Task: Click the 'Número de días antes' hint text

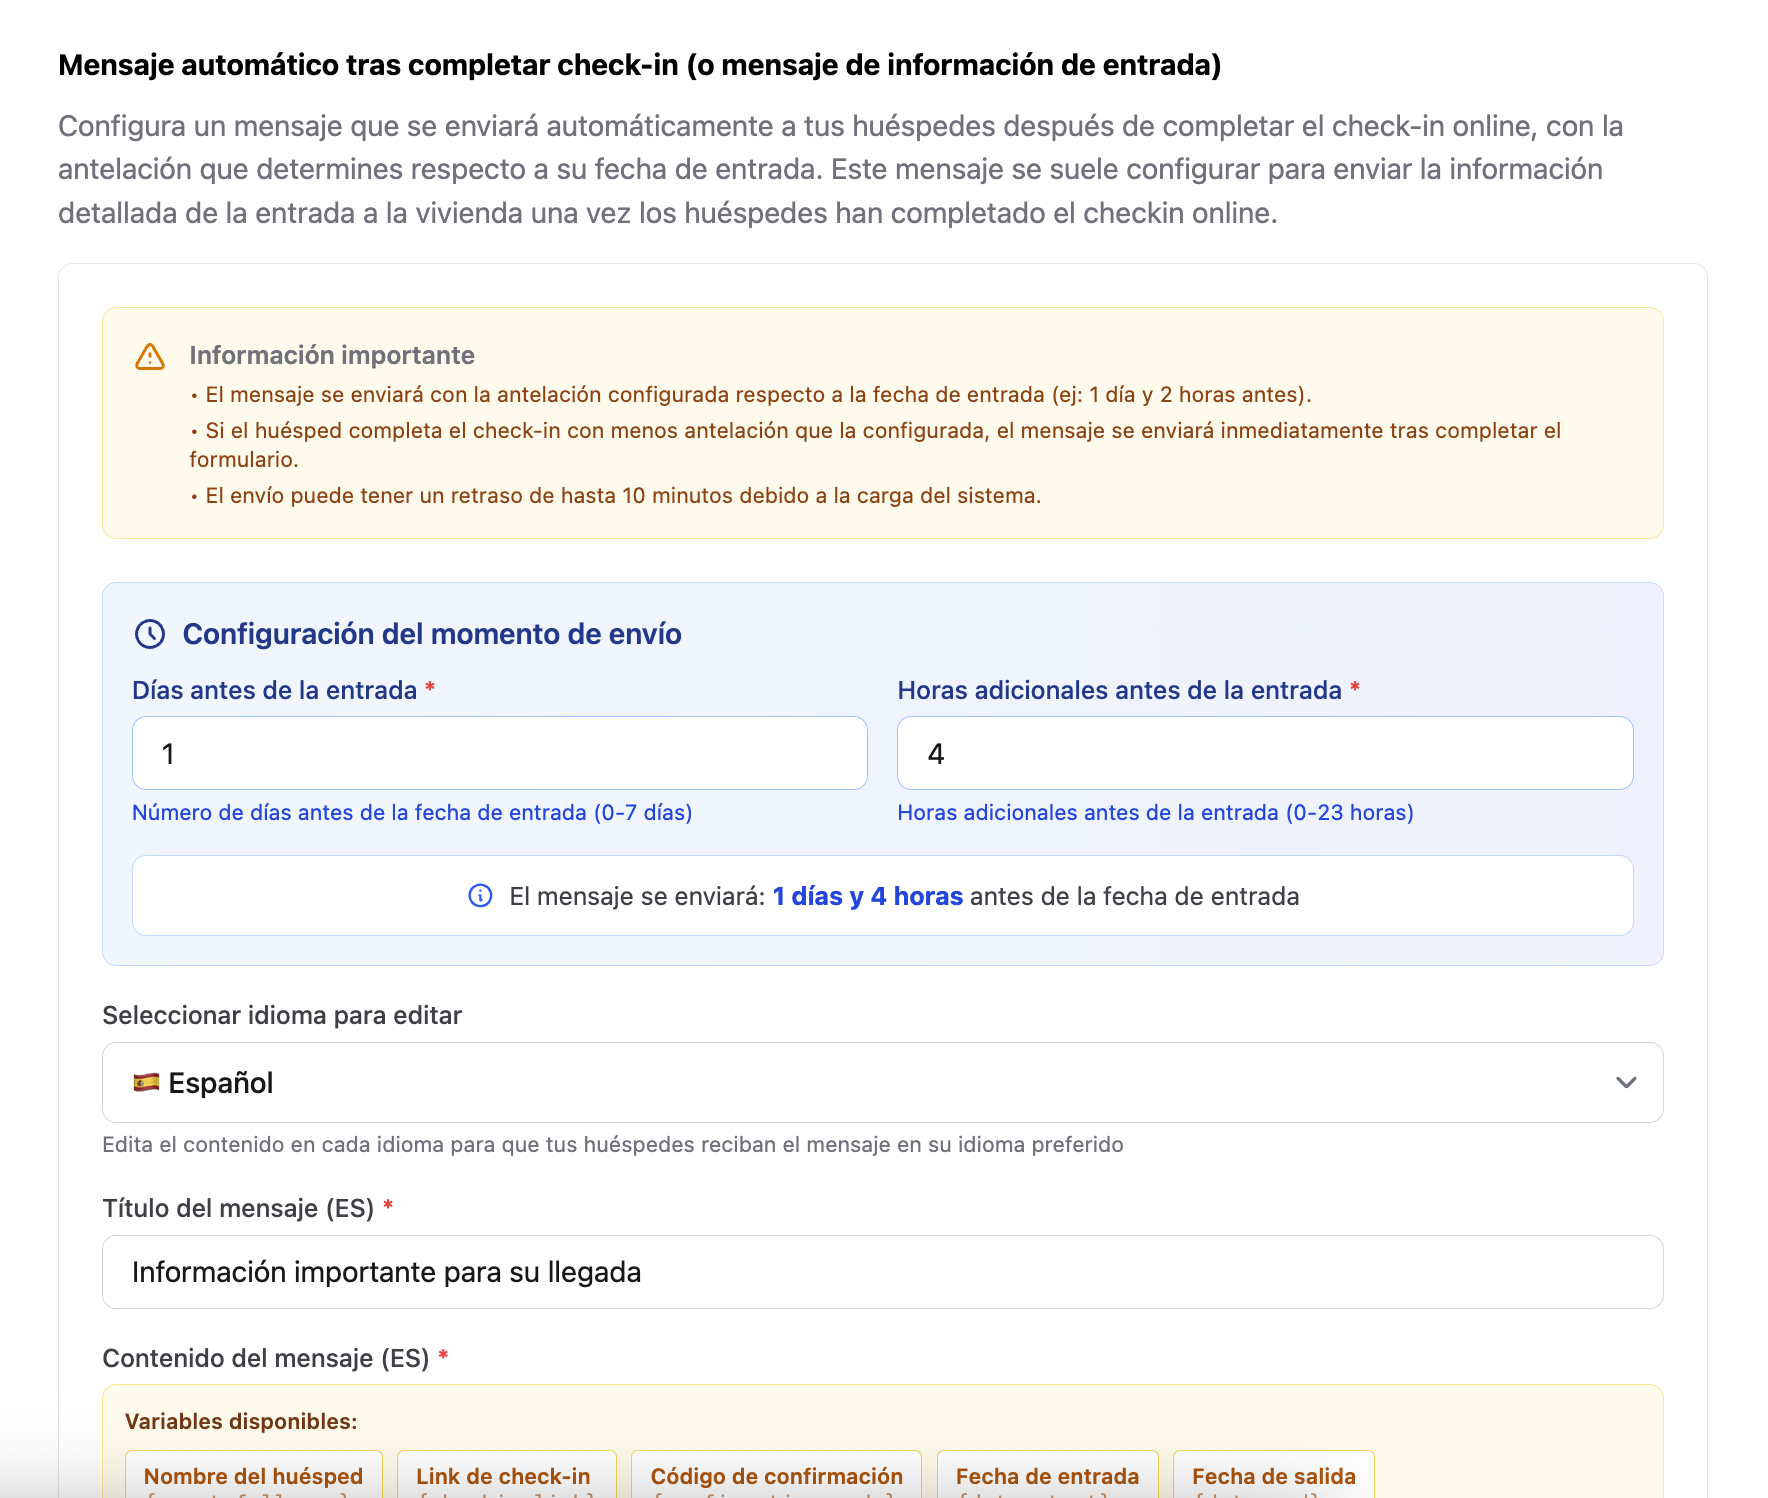Action: click(x=412, y=812)
